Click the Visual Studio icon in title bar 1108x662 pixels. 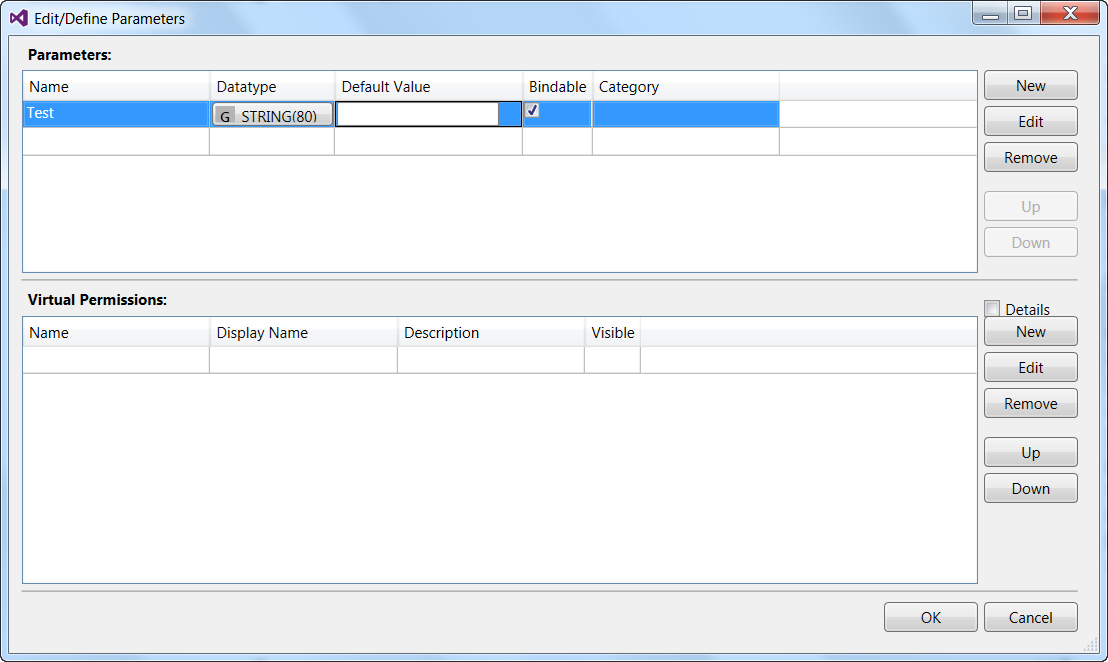click(x=19, y=18)
